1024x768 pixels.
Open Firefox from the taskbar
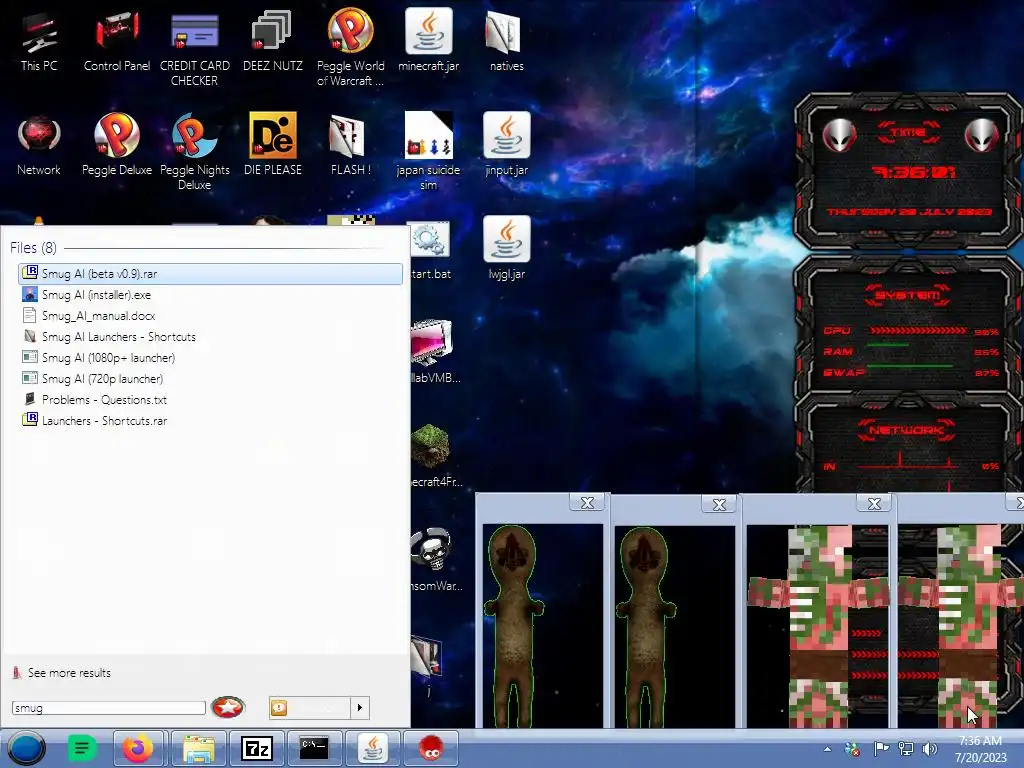pos(137,748)
